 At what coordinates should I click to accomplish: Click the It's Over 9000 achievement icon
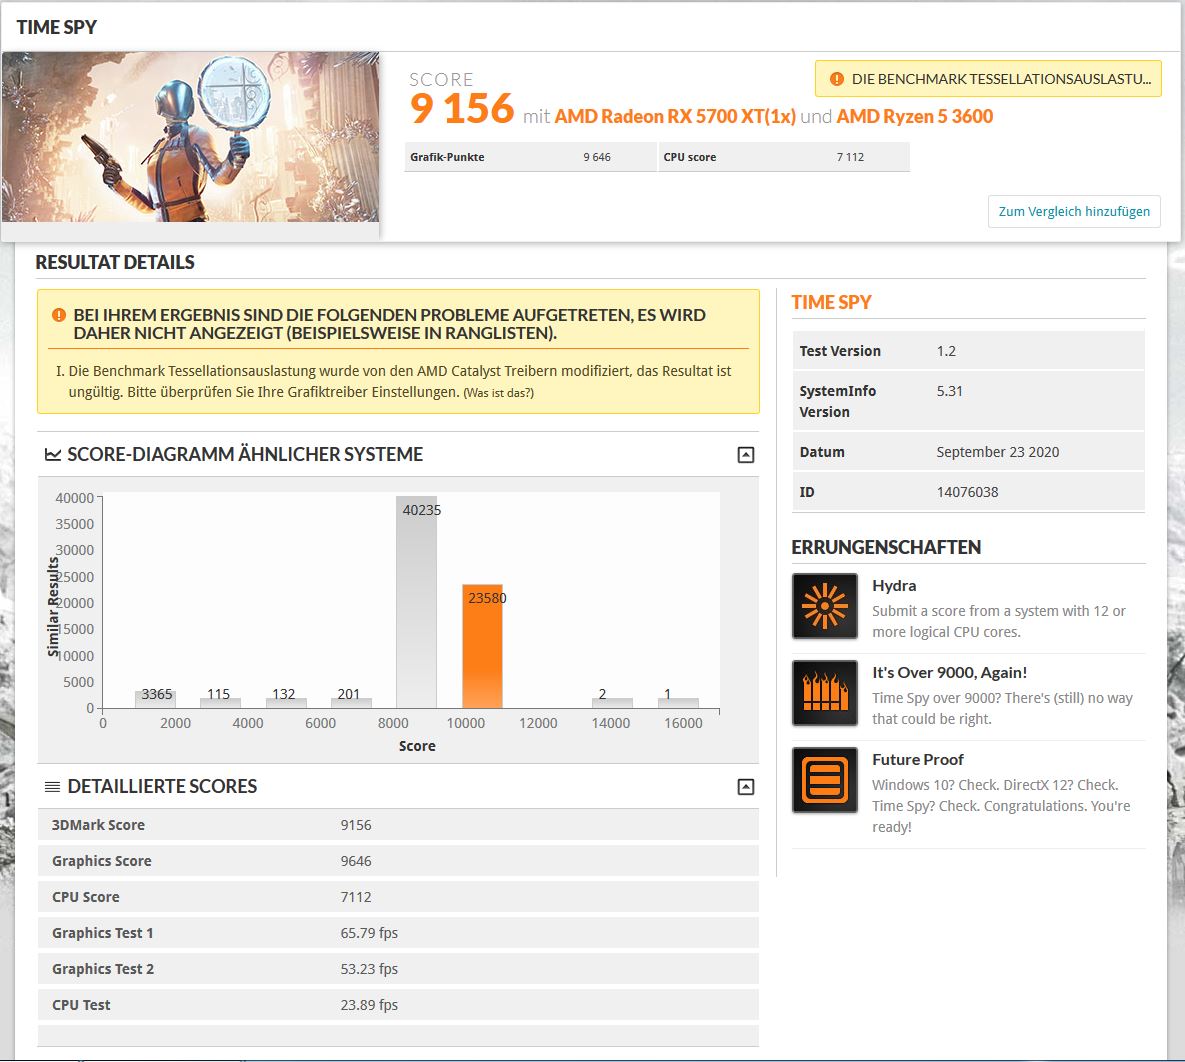825,692
